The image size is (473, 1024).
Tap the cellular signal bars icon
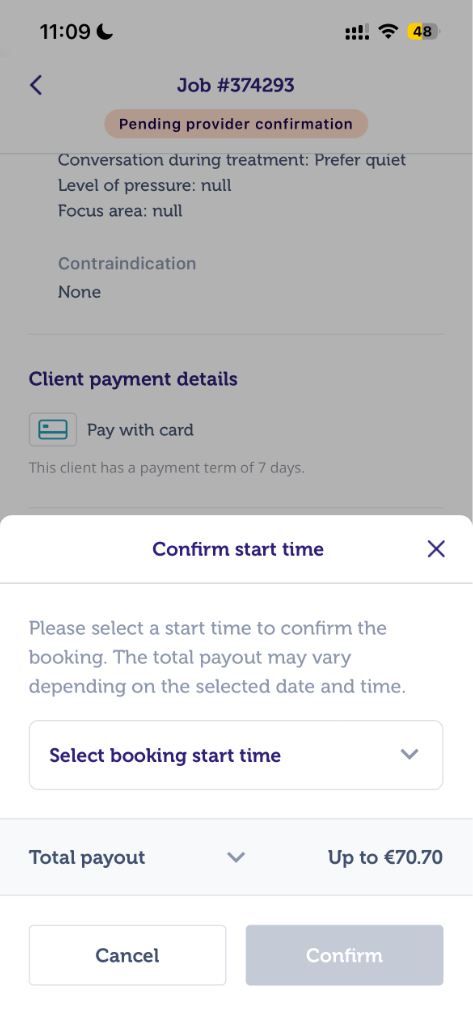tap(357, 32)
